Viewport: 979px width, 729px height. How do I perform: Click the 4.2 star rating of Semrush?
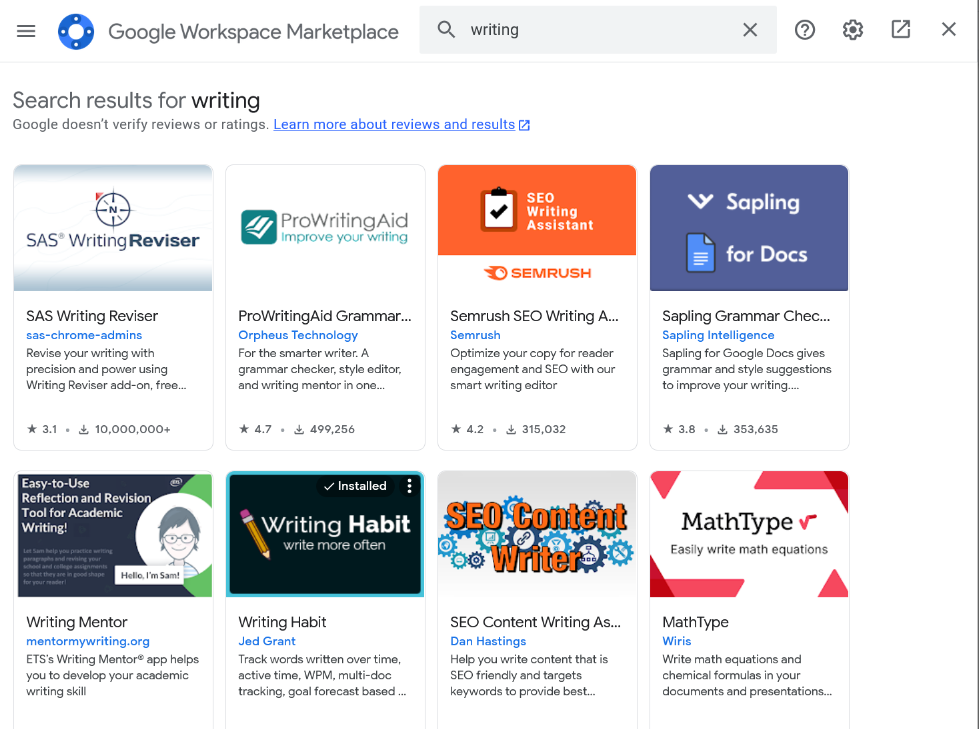point(467,429)
